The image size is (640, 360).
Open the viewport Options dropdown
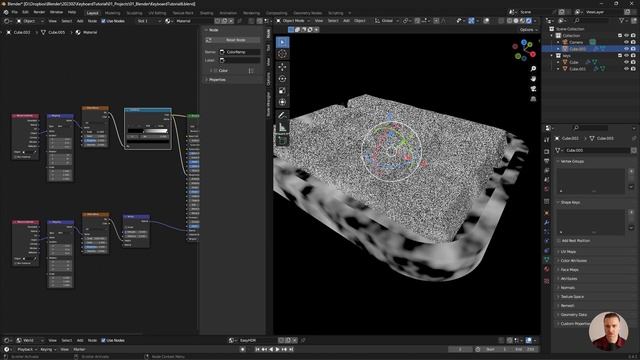[528, 30]
